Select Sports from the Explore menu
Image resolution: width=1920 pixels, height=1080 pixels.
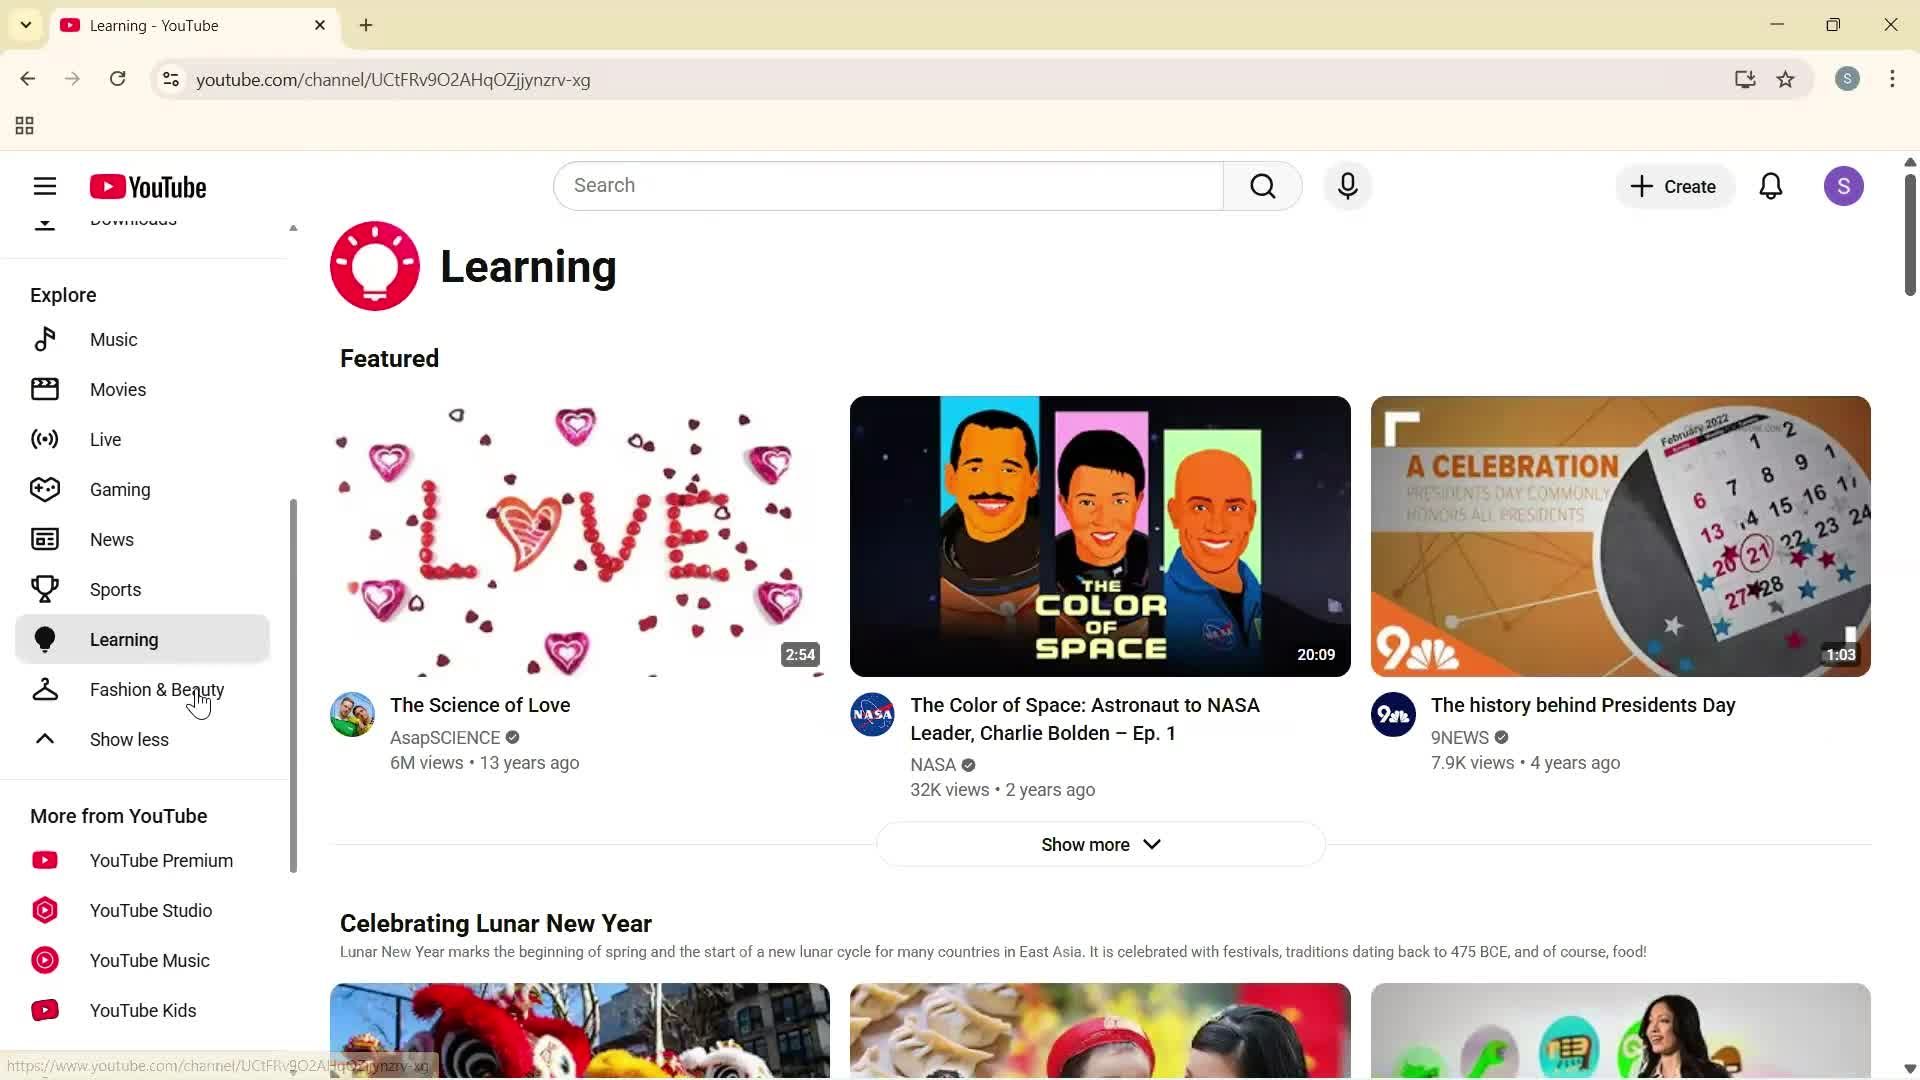115,589
